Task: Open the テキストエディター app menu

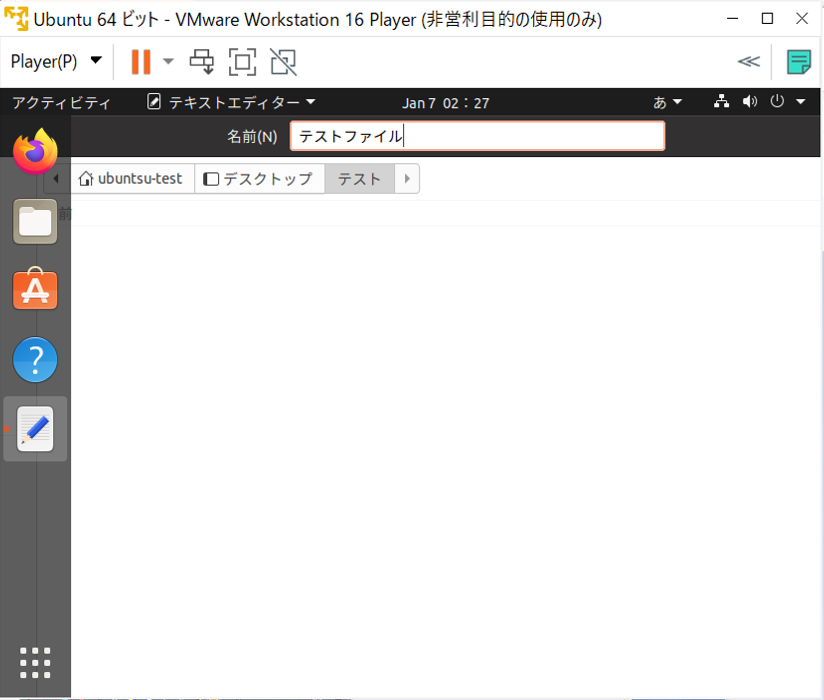Action: coord(231,102)
